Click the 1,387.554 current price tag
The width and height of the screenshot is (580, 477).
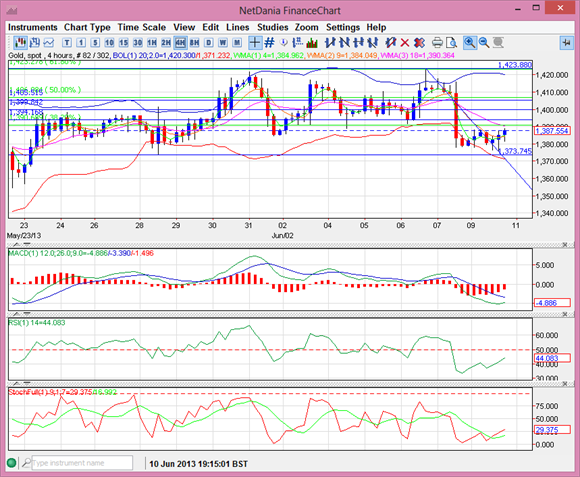552,131
